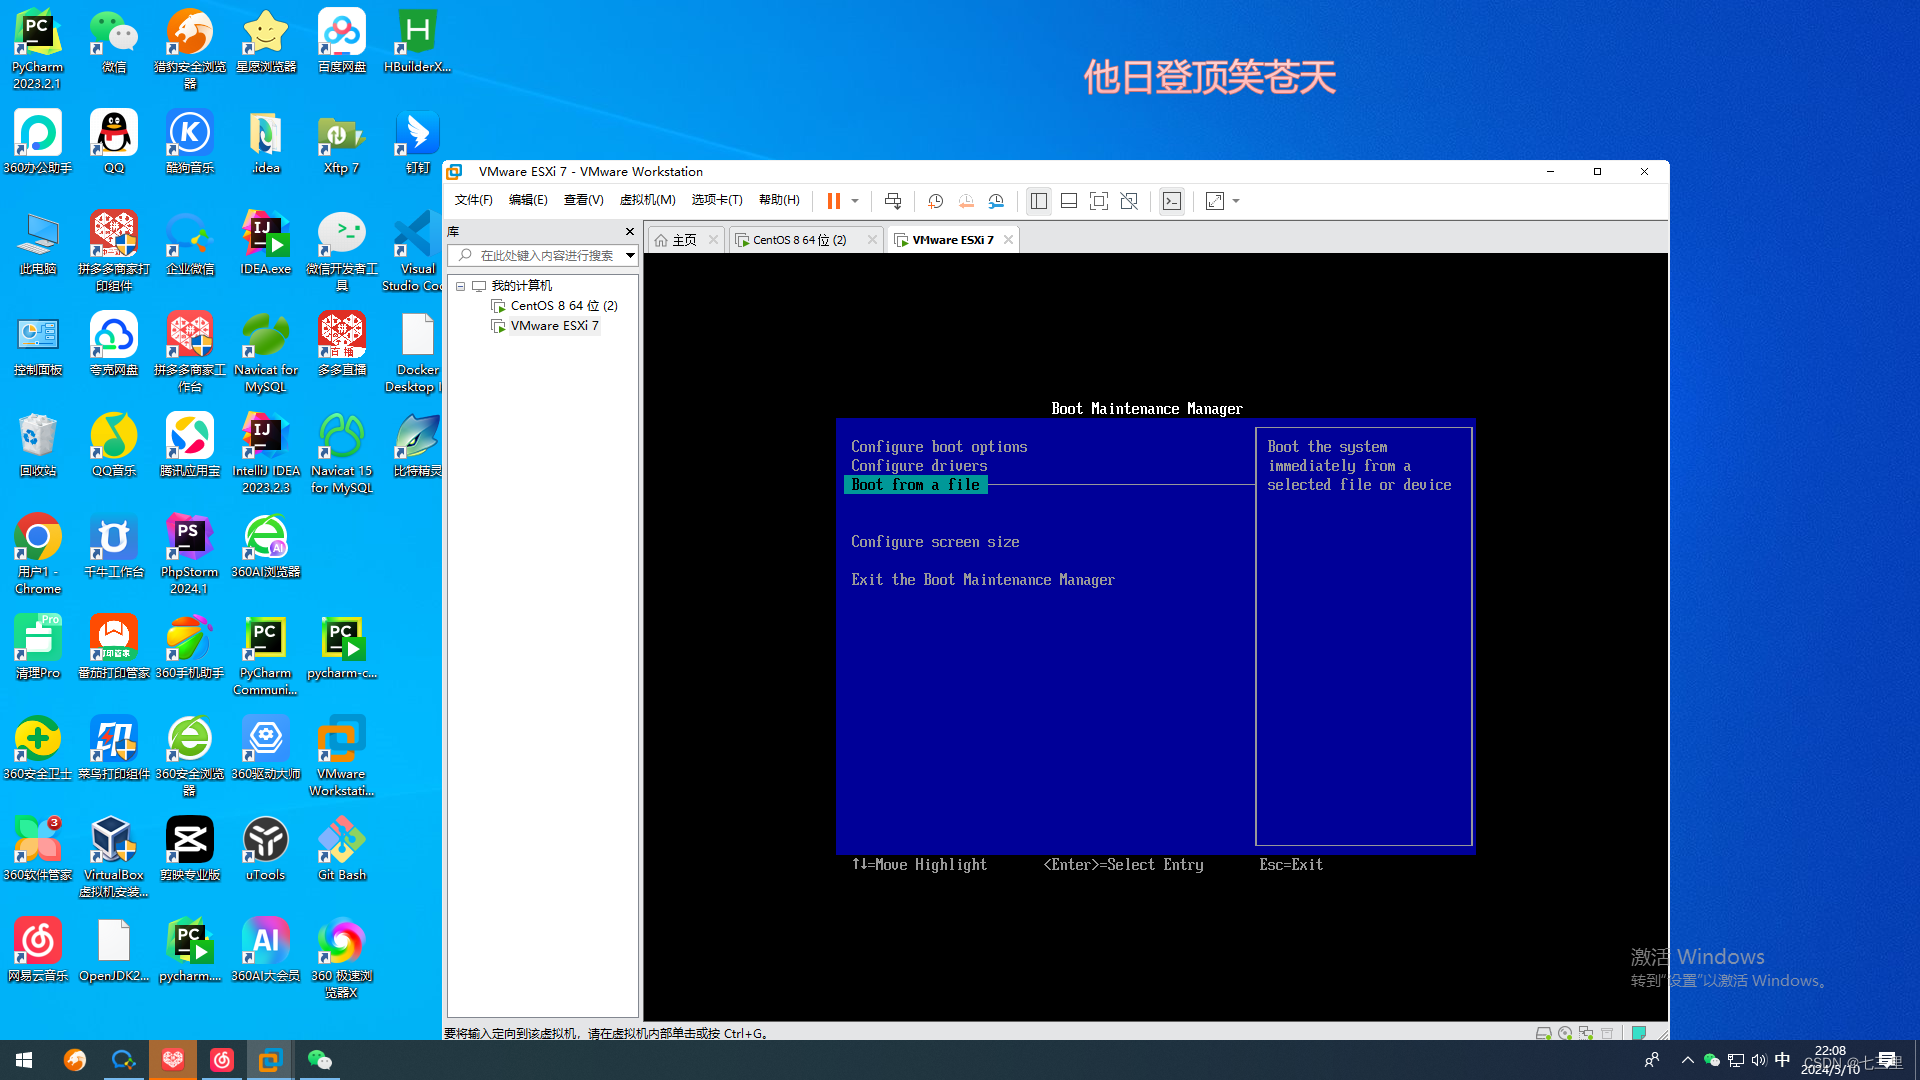Viewport: 1920px width, 1080px height.
Task: Toggle the thumbnail bar view
Action: tap(1068, 201)
